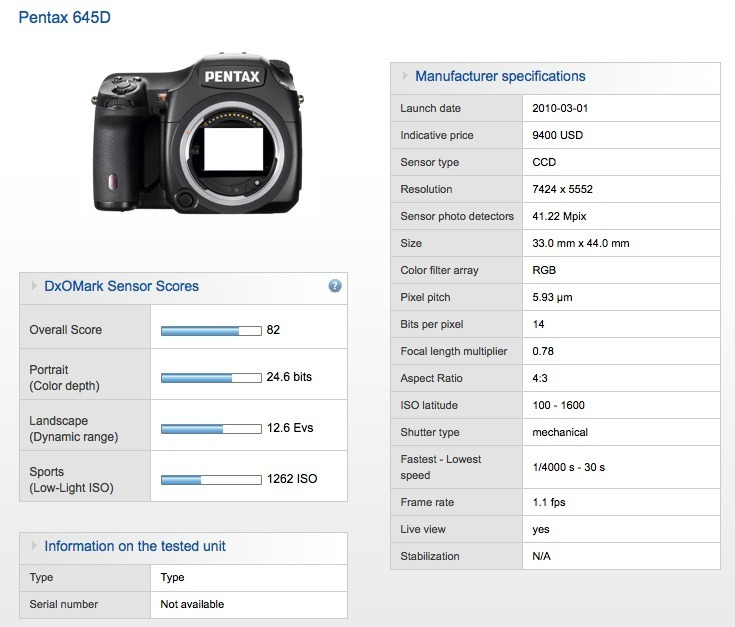Select the resolution 7424 x 5552

(x=562, y=189)
